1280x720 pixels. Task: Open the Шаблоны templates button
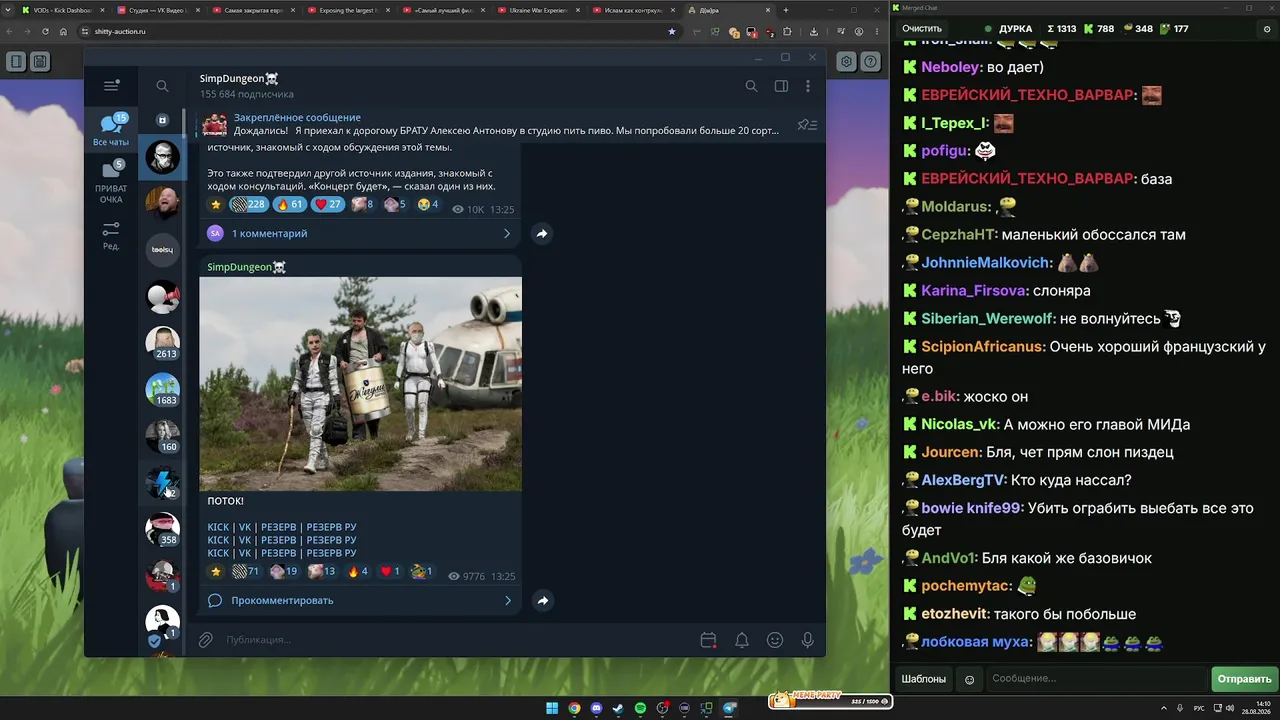pyautogui.click(x=924, y=679)
